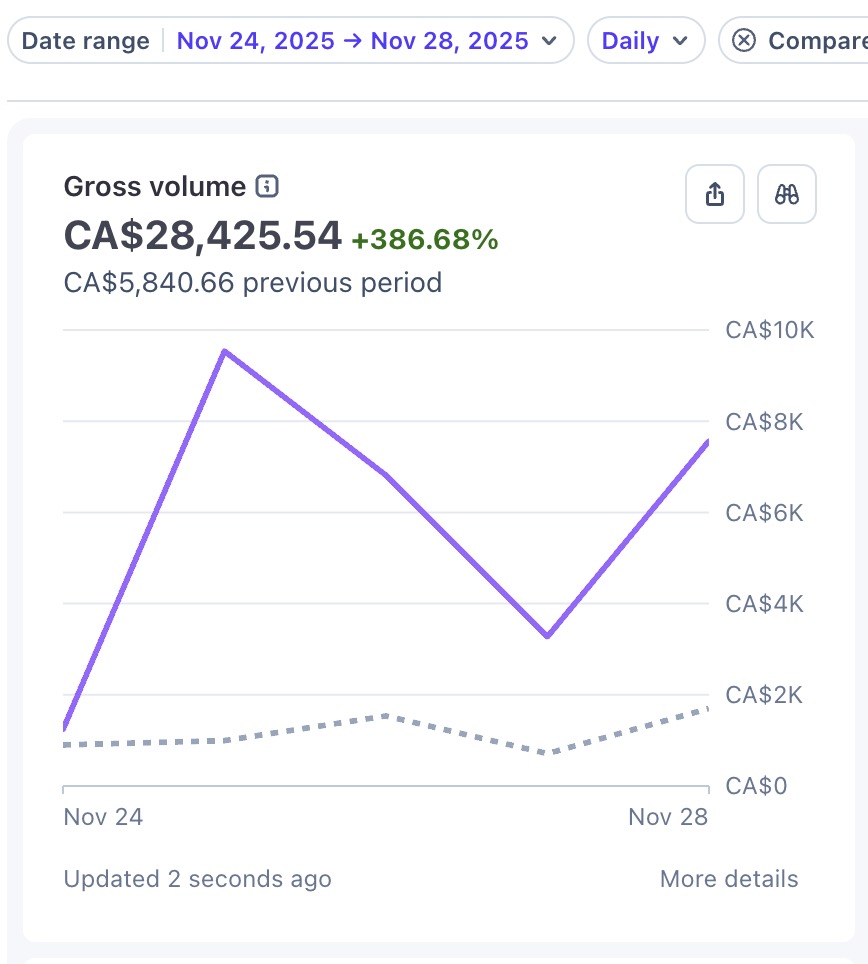Click the arrow between the two dates
Viewport: 868px width, 964px height.
point(353,41)
